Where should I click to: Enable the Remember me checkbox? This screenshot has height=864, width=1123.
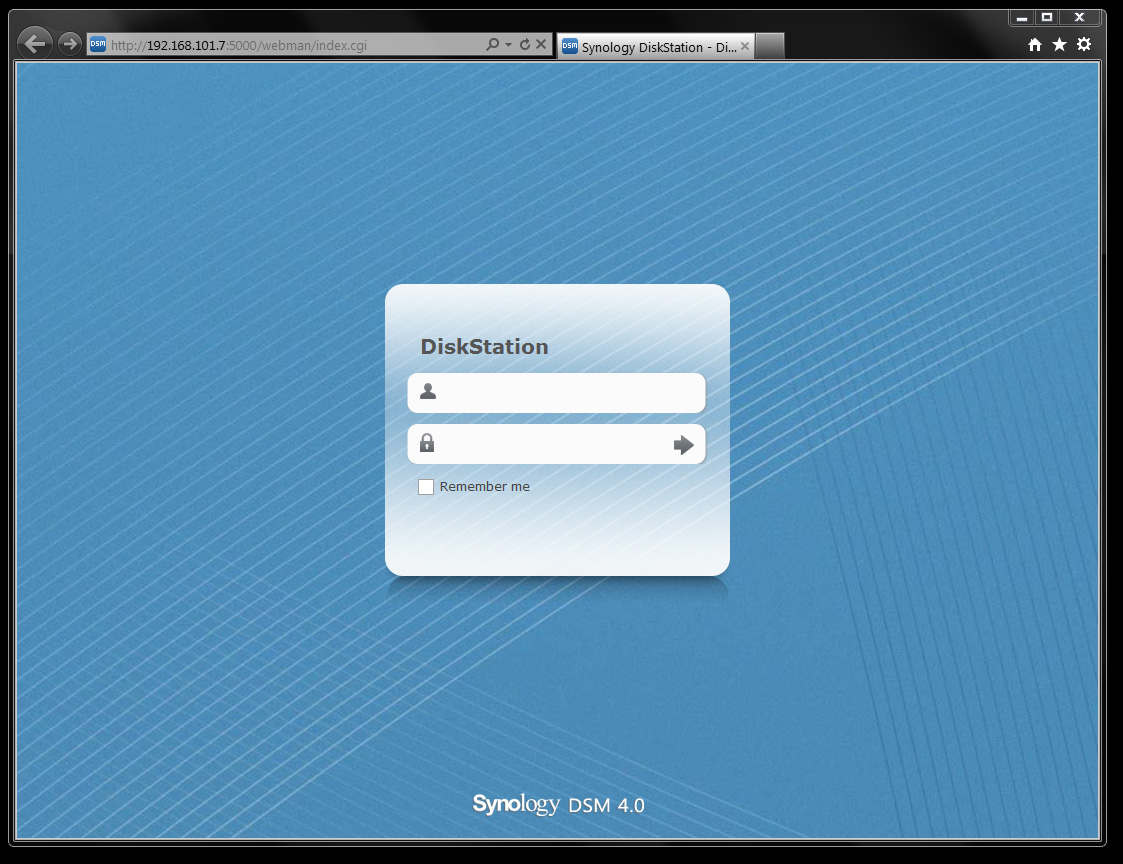pyautogui.click(x=426, y=487)
